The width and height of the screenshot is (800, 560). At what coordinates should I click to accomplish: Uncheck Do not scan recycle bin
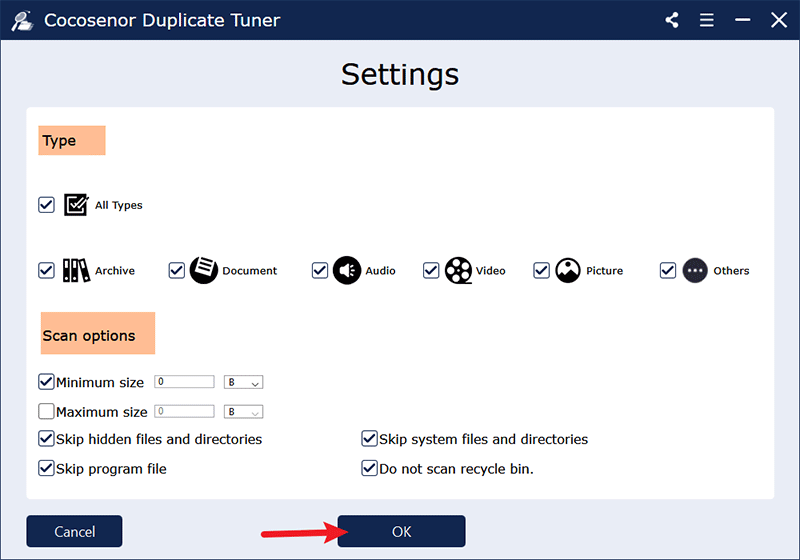pos(369,468)
